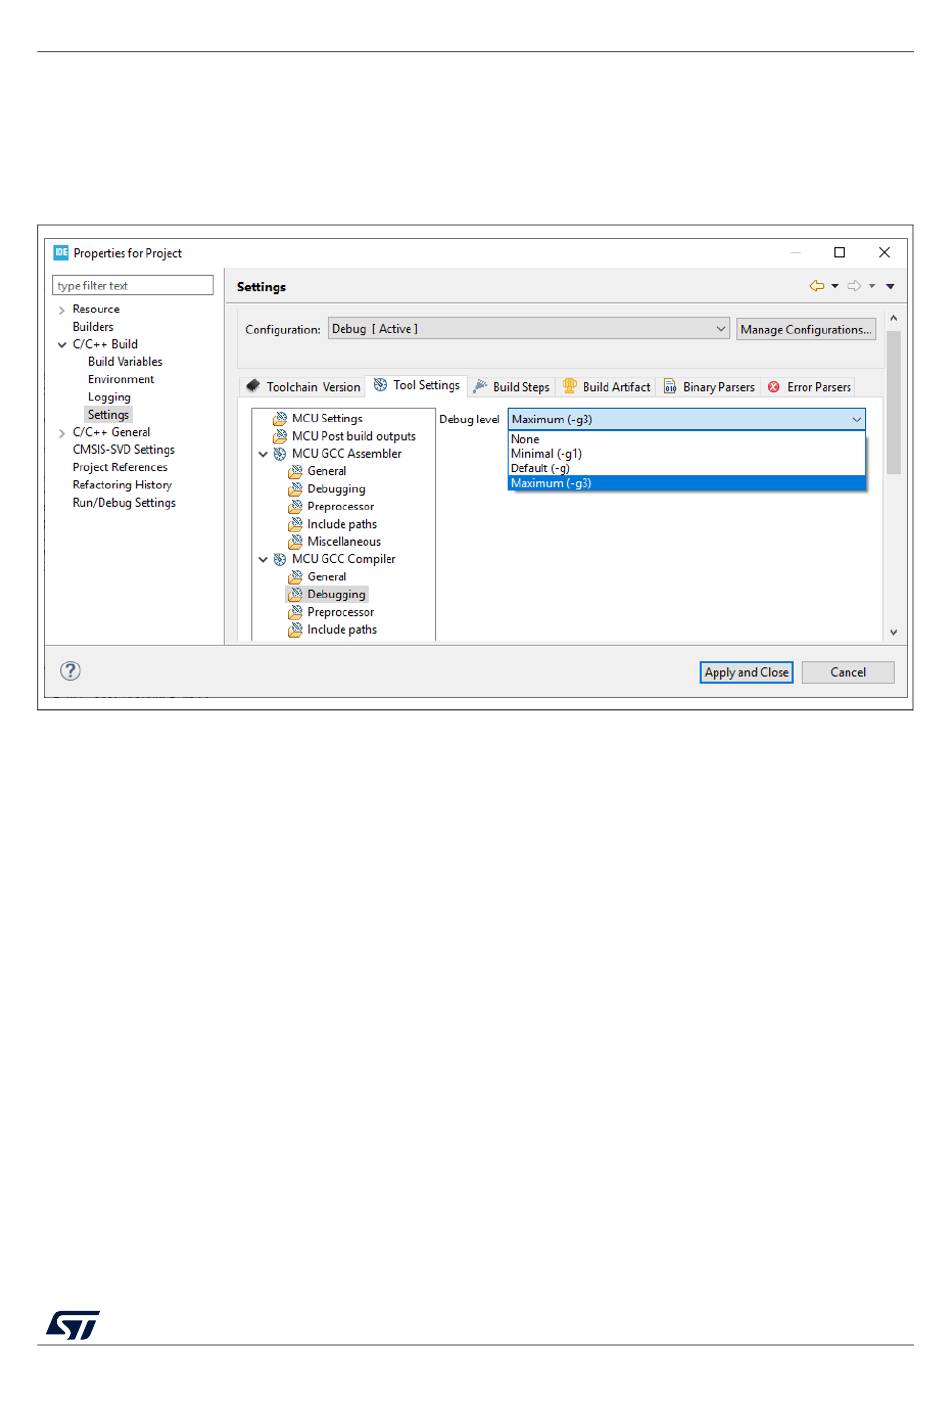
Task: Select Debugging under MCU GCC Assembler
Action: coord(336,489)
